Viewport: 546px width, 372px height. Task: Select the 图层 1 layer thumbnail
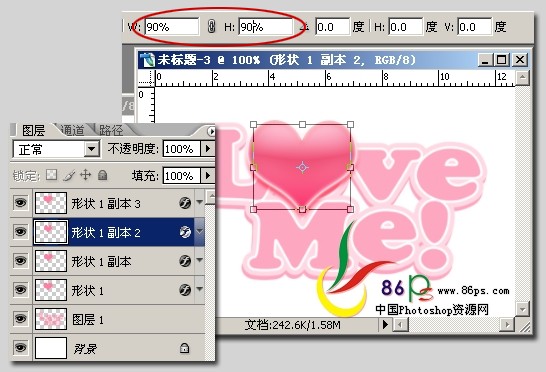(x=51, y=318)
